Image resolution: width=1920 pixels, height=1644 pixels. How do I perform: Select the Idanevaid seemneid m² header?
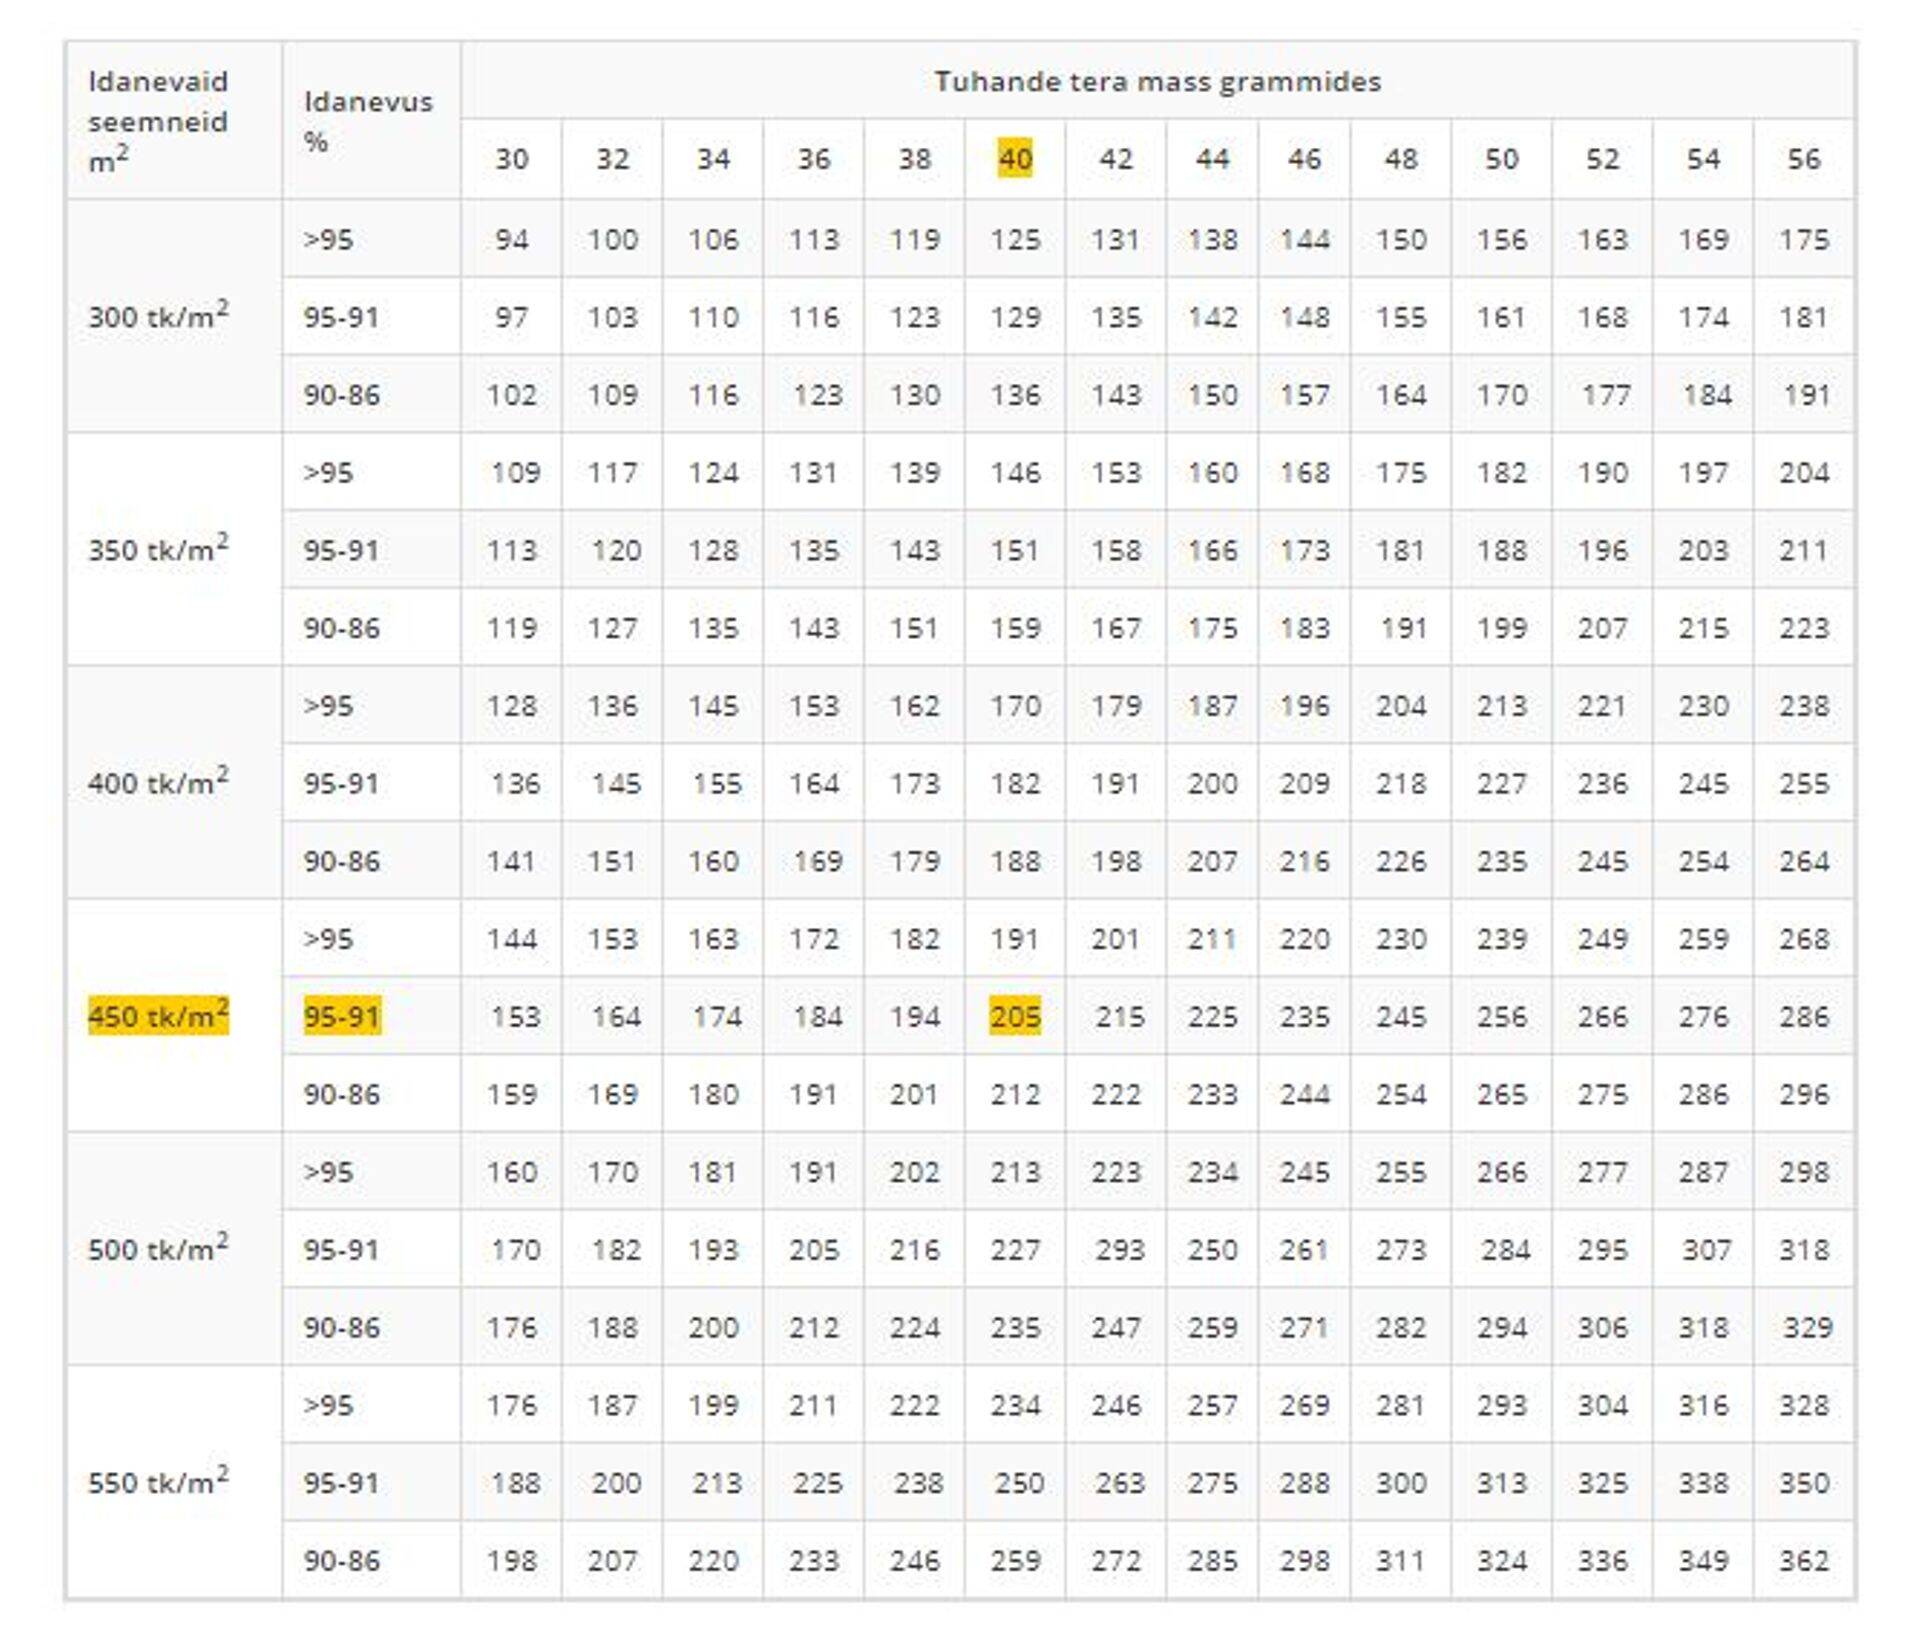(158, 120)
